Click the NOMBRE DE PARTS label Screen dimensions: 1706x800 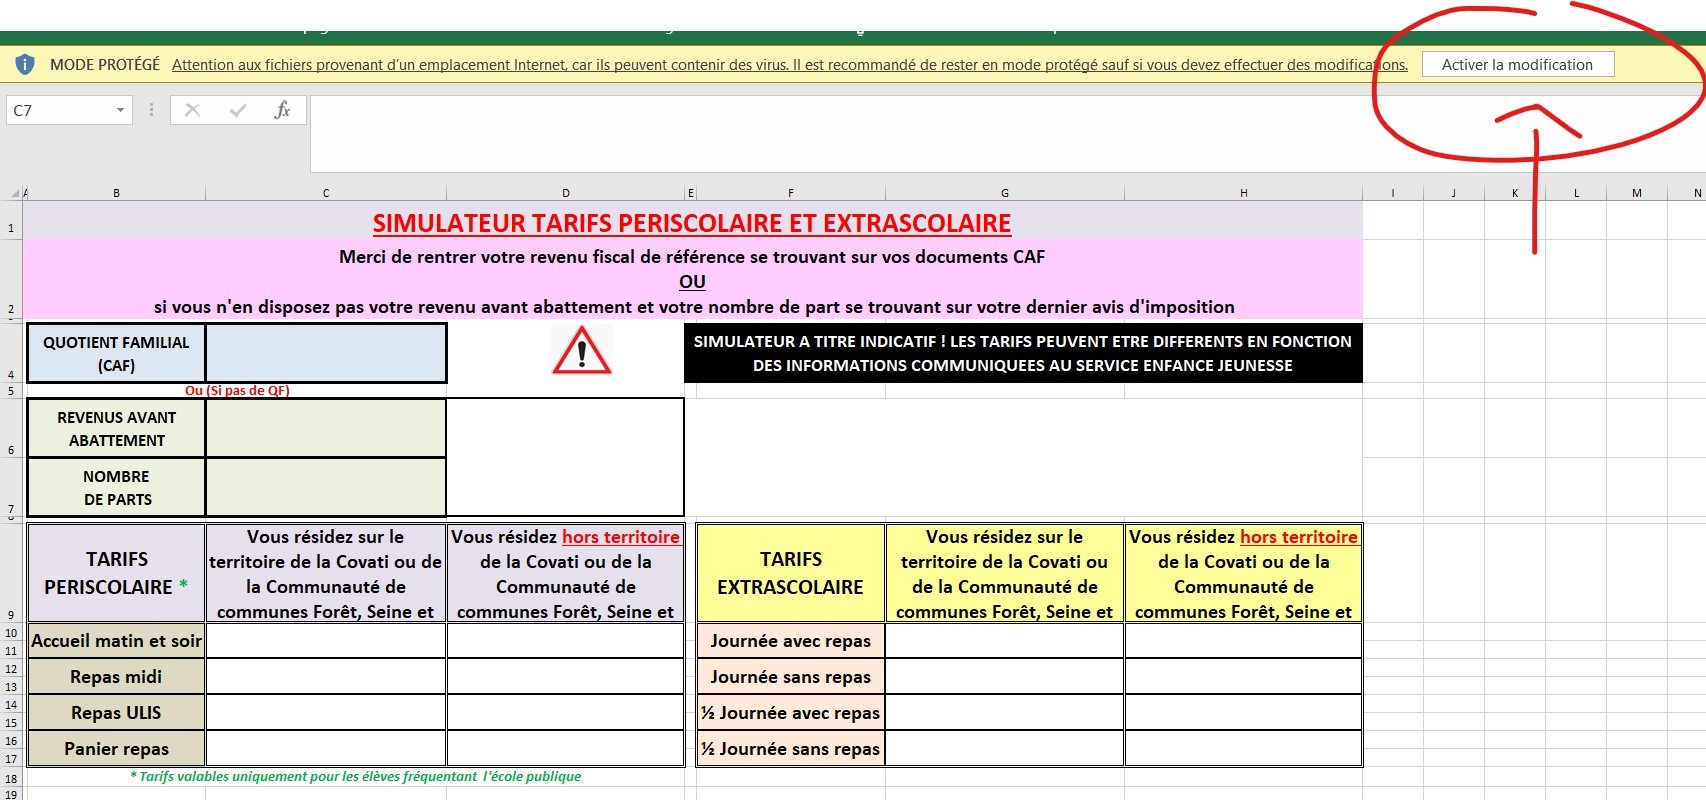tap(116, 487)
